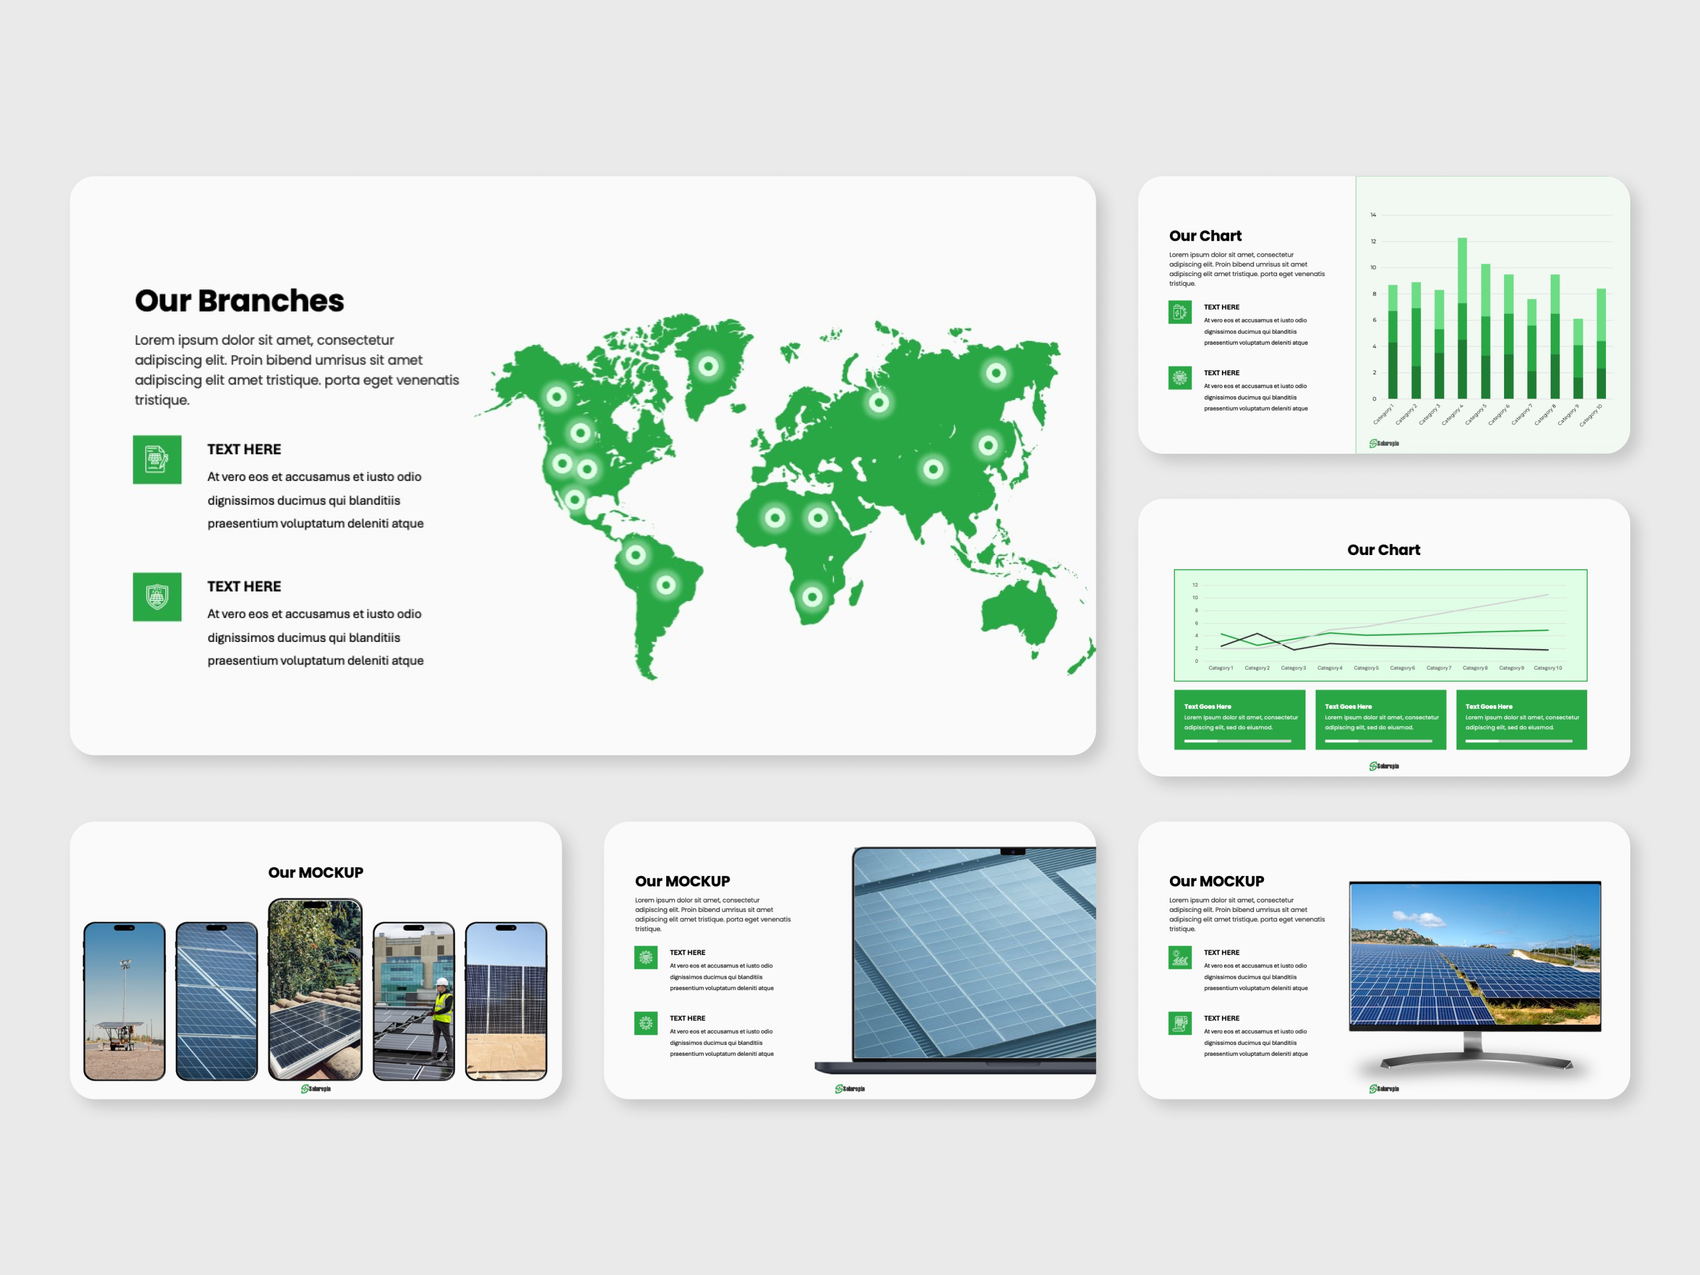This screenshot has width=1700, height=1275.
Task: Click the Our Branches heading
Action: (x=240, y=300)
